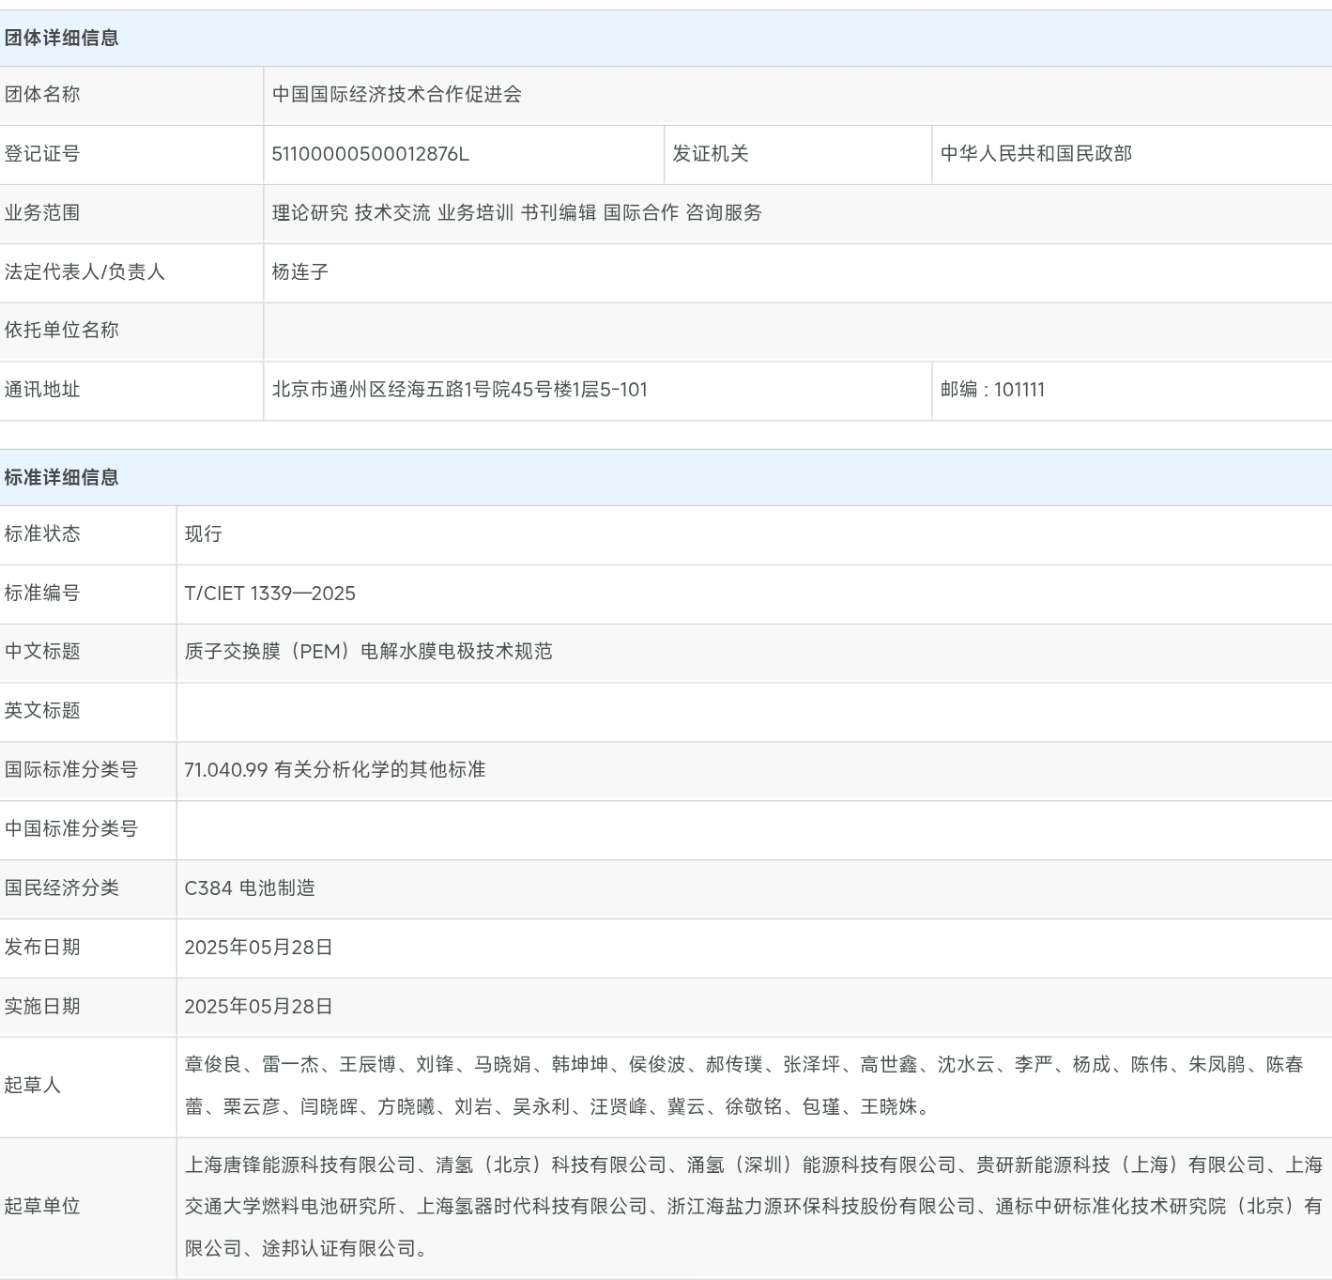Select the 中华人民共和国民政部 value
The image size is (1332, 1280).
pyautogui.click(x=1036, y=153)
